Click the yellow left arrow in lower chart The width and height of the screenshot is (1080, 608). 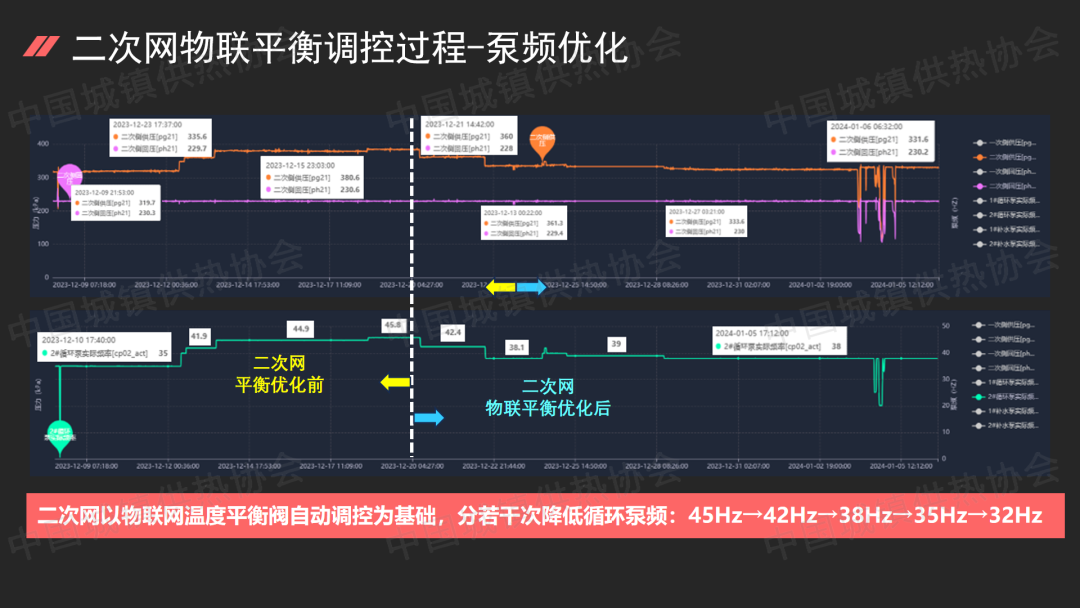tap(396, 382)
